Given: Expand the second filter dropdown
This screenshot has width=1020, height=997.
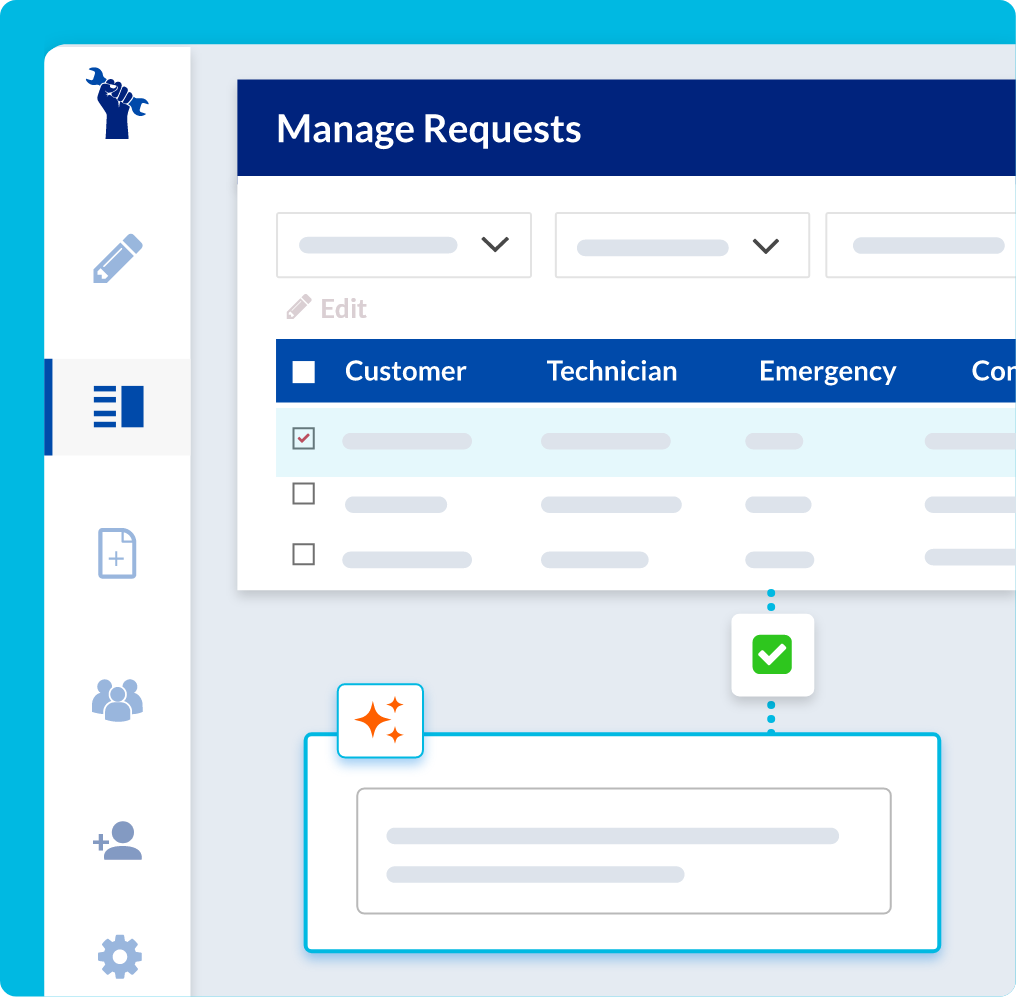Looking at the screenshot, I should coord(681,245).
